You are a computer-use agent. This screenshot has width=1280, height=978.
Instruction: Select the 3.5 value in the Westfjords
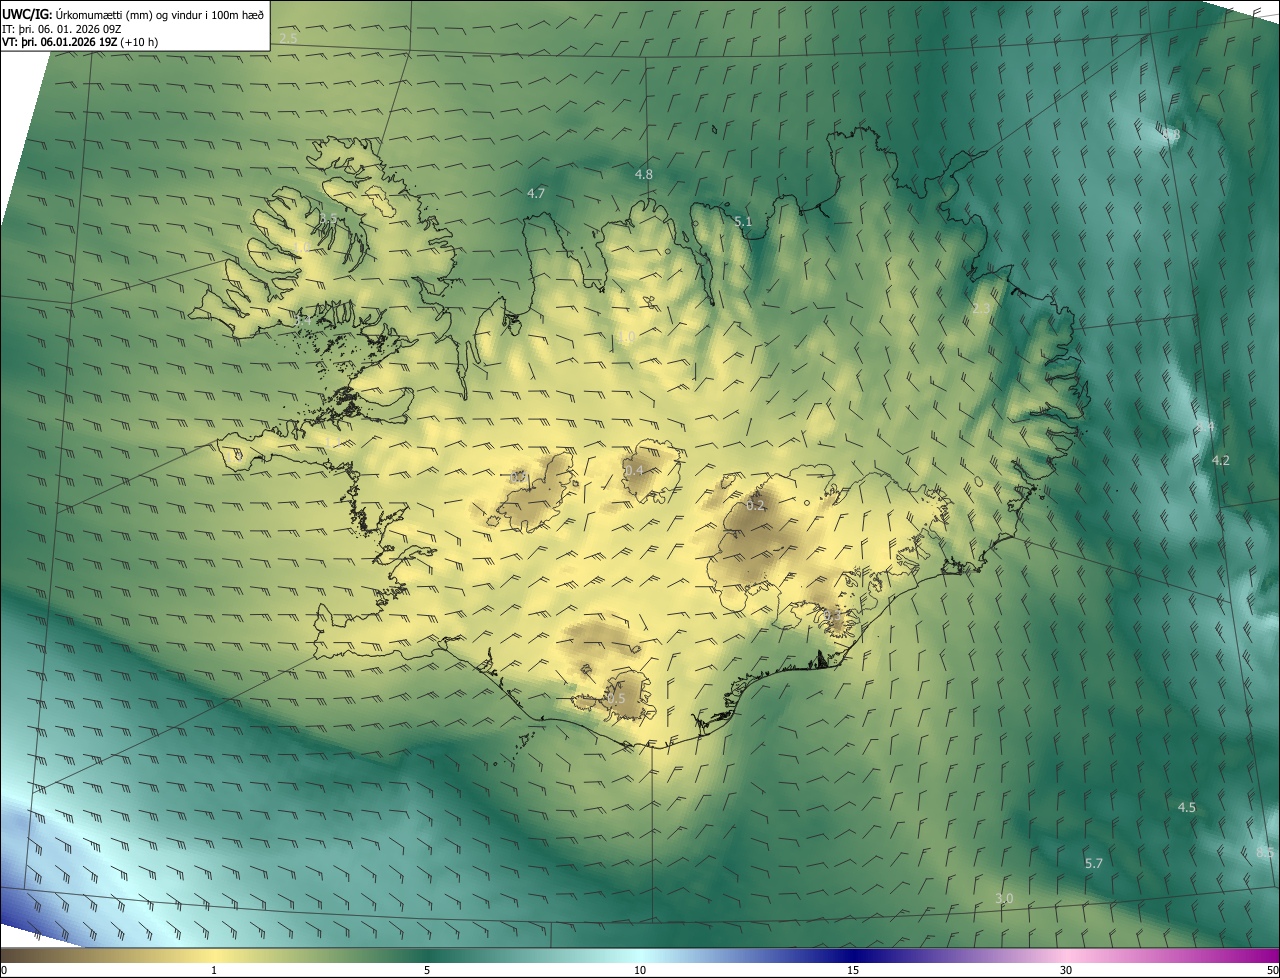(x=329, y=218)
